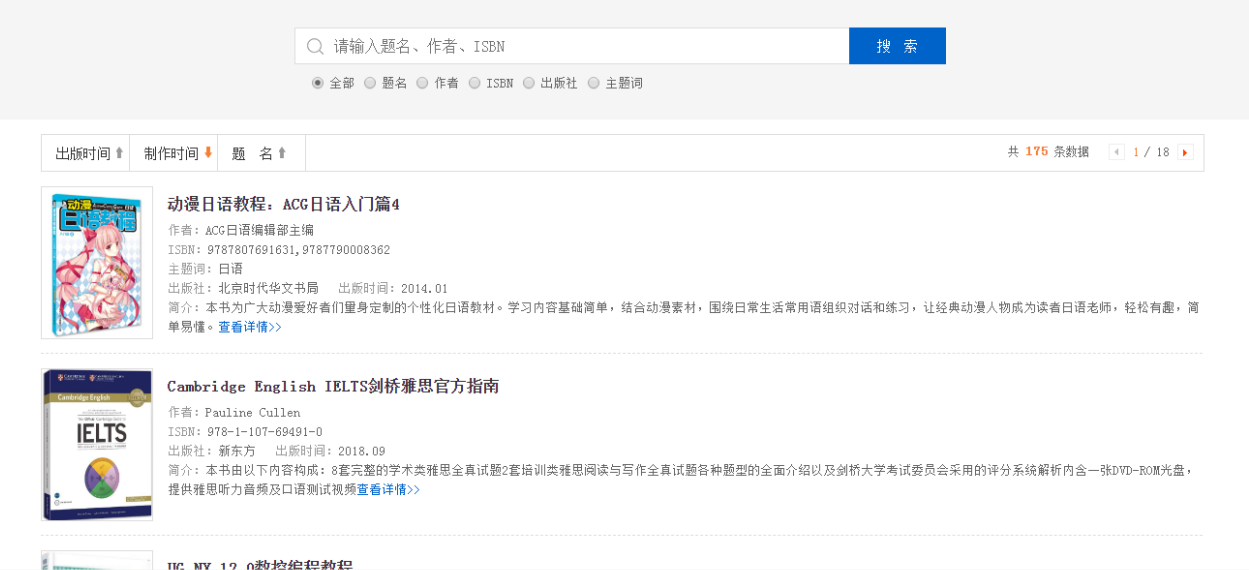Image resolution: width=1249 pixels, height=570 pixels.
Task: Open title Cambridge English IELTS剑桥雅思官方指南
Action: point(333,386)
